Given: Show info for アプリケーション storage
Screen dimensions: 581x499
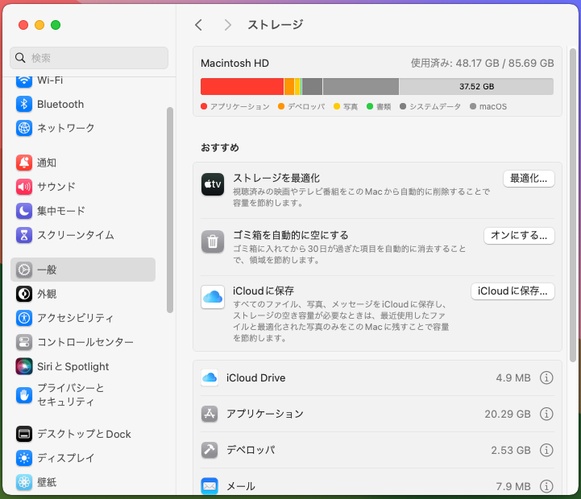Looking at the screenshot, I should [x=546, y=414].
